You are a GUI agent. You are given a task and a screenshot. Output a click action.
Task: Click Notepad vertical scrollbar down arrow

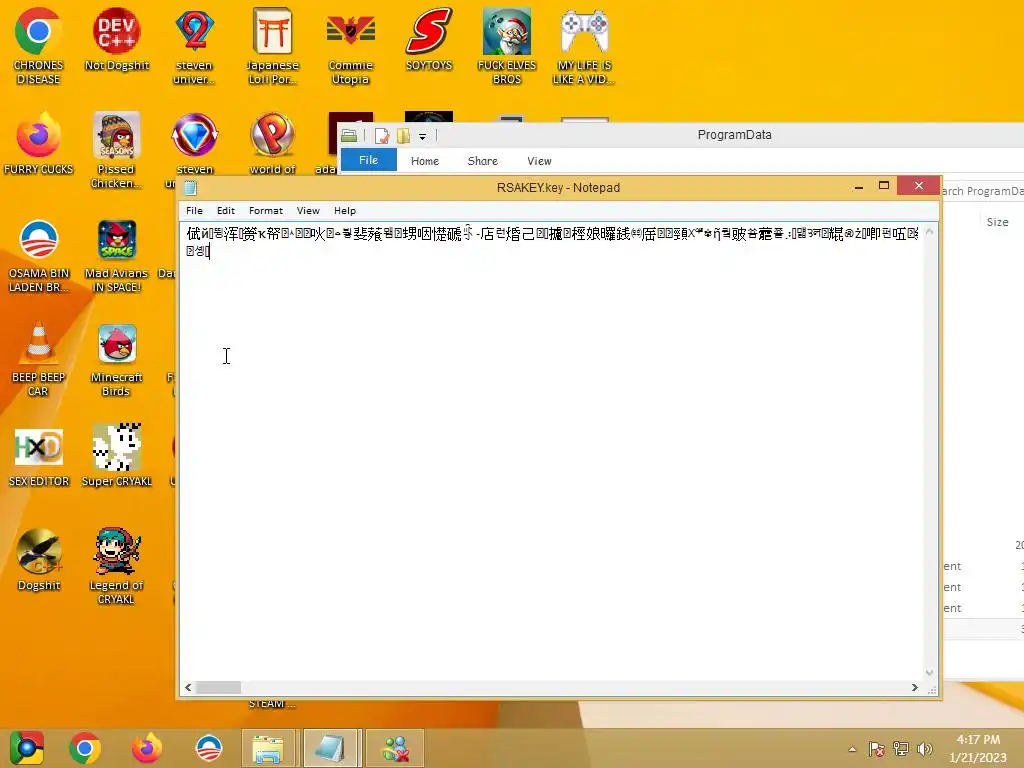[x=929, y=672]
